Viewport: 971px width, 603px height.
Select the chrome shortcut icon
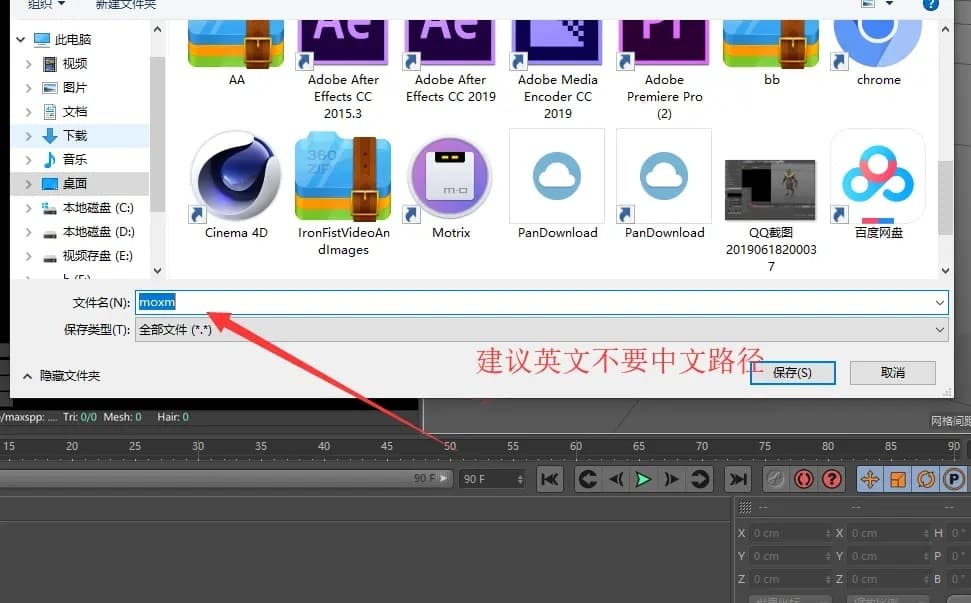(x=878, y=52)
